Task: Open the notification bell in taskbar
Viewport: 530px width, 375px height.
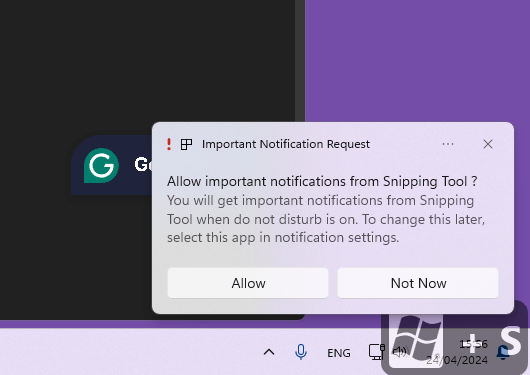Action: [502, 353]
